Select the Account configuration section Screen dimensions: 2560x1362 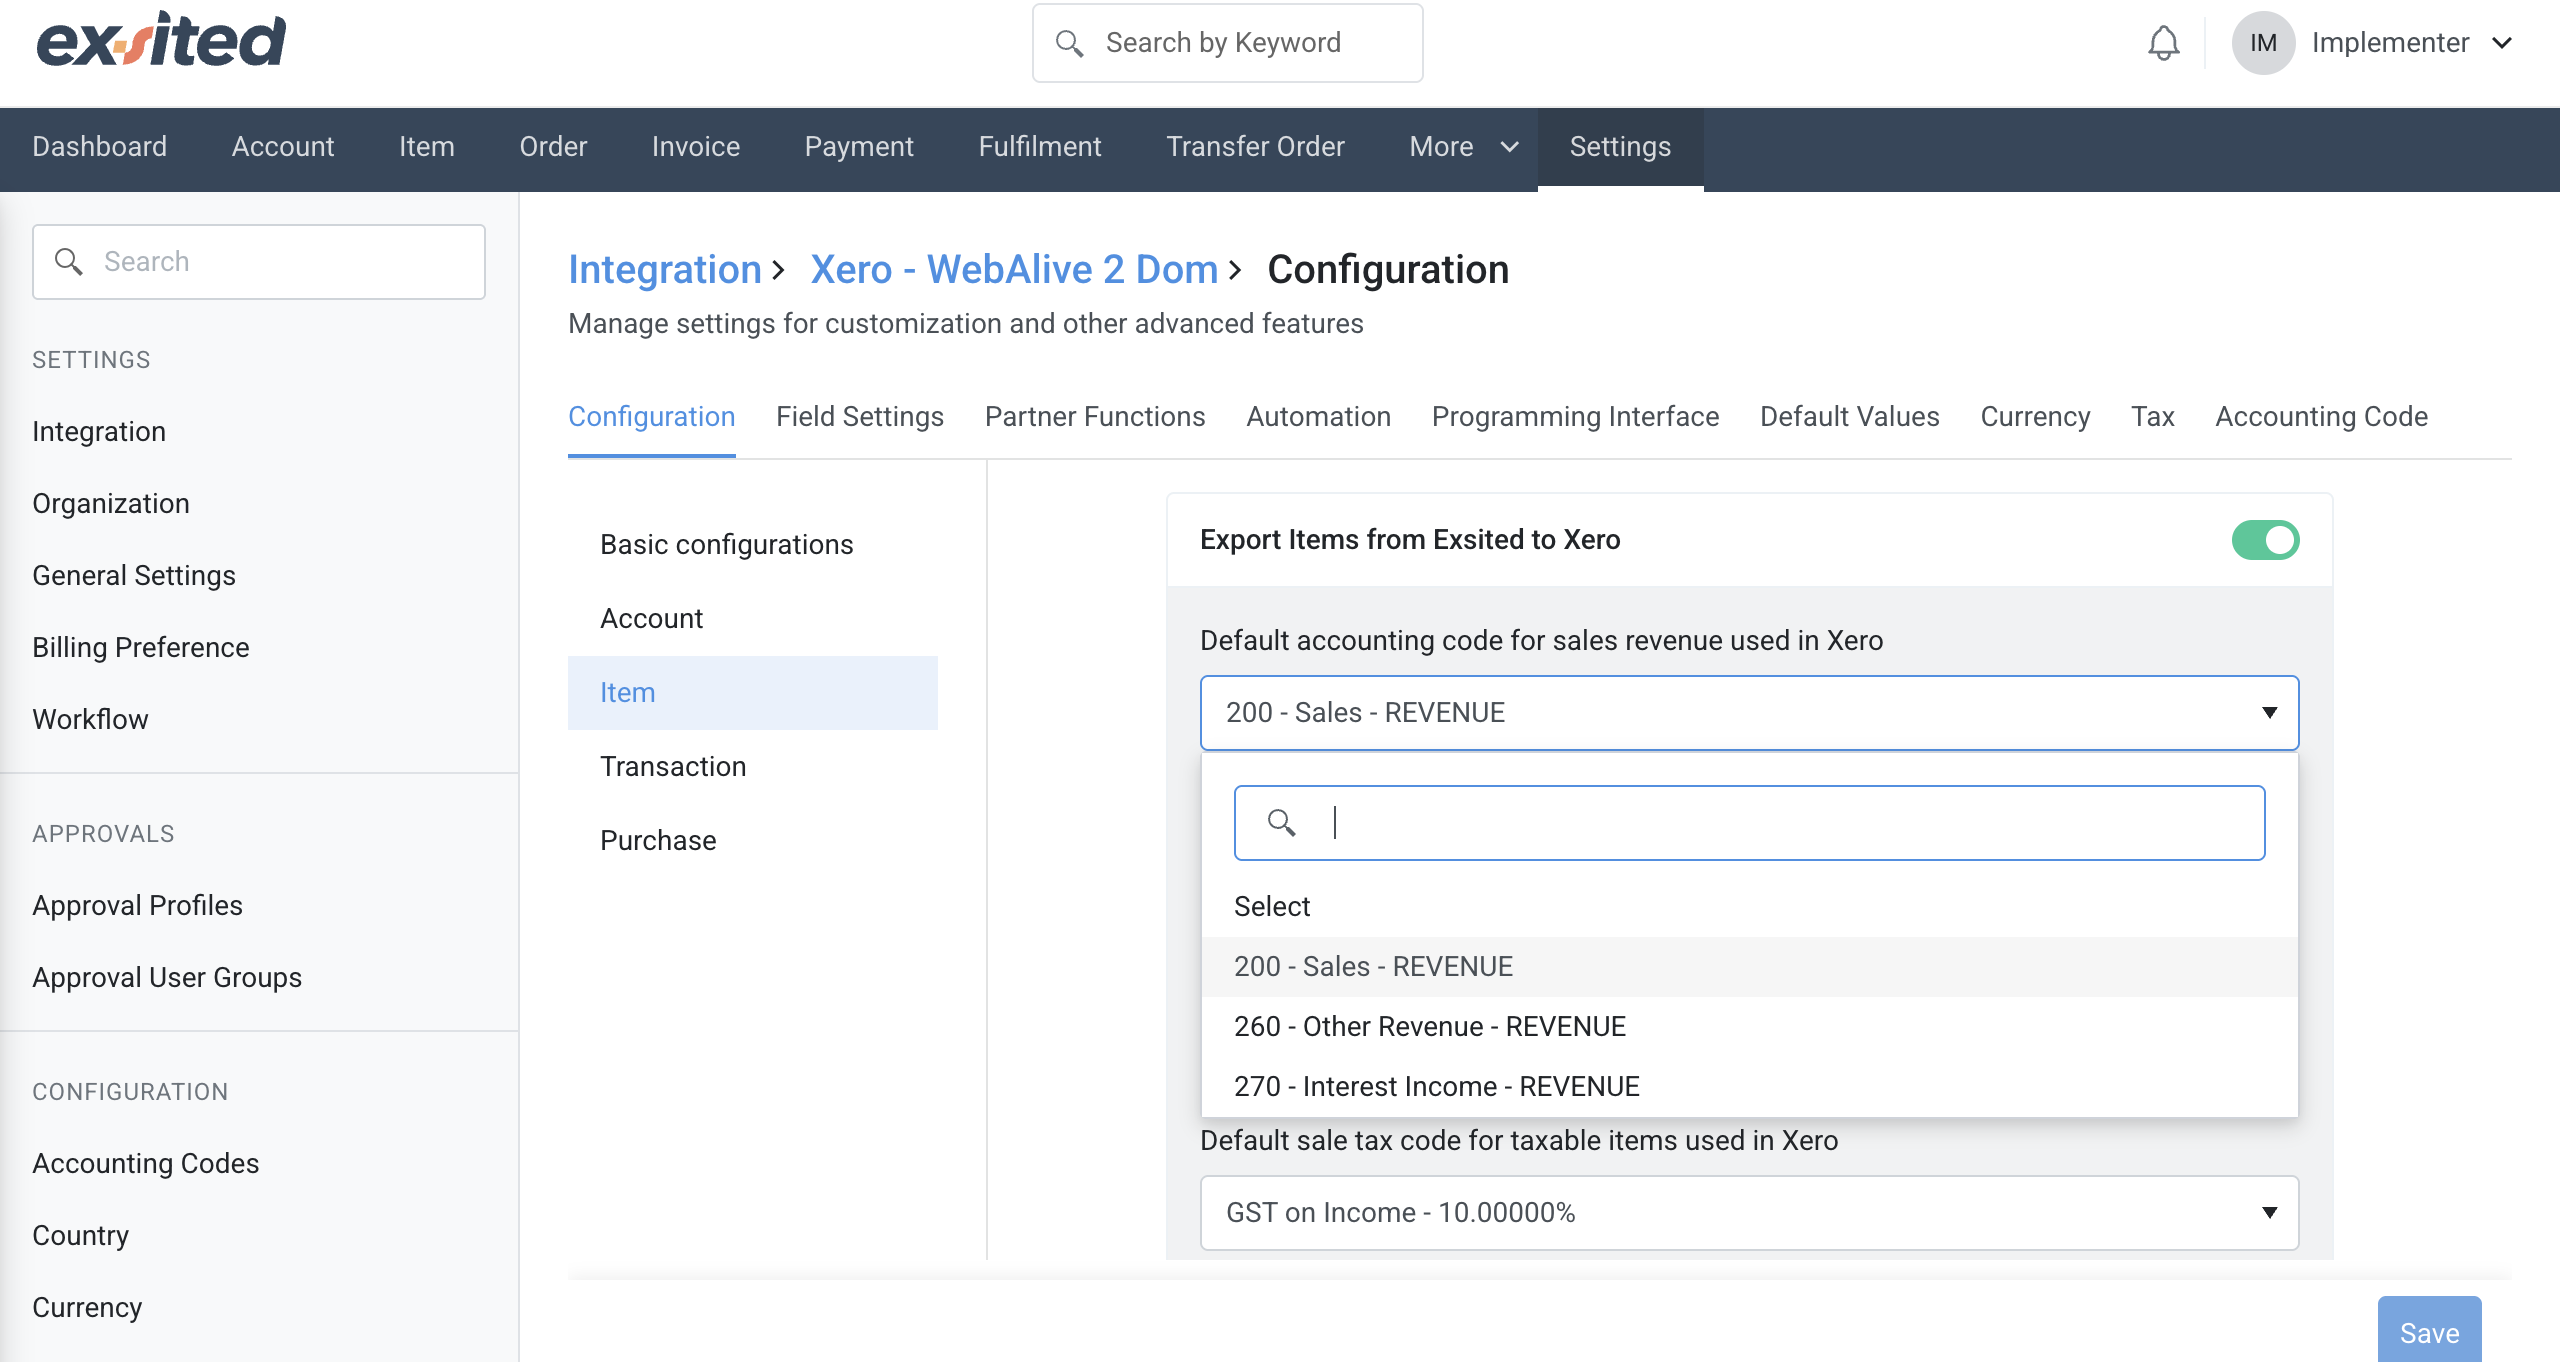pos(752,619)
